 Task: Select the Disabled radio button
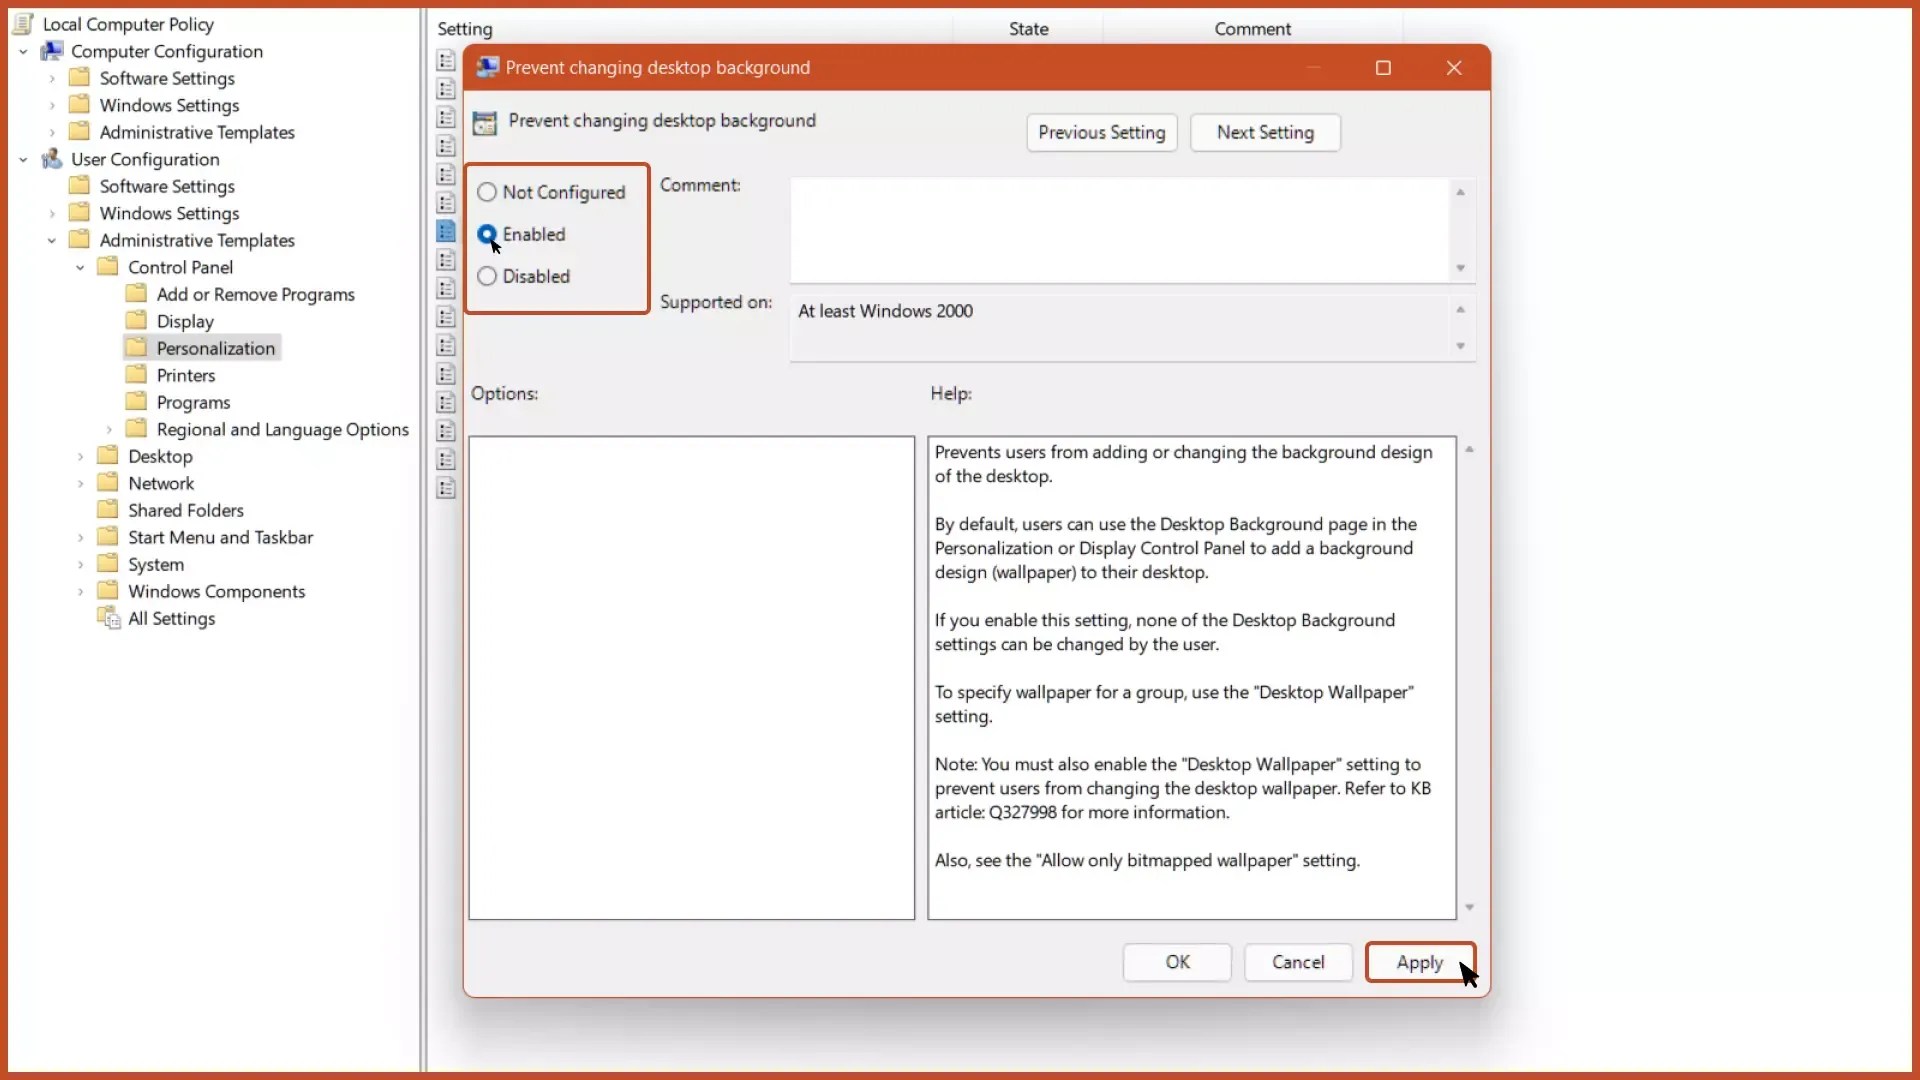click(487, 276)
